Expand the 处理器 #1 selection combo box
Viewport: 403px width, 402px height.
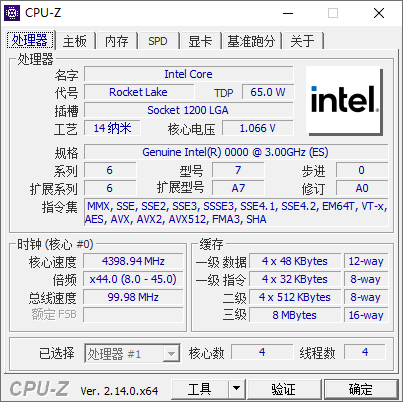click(132, 353)
